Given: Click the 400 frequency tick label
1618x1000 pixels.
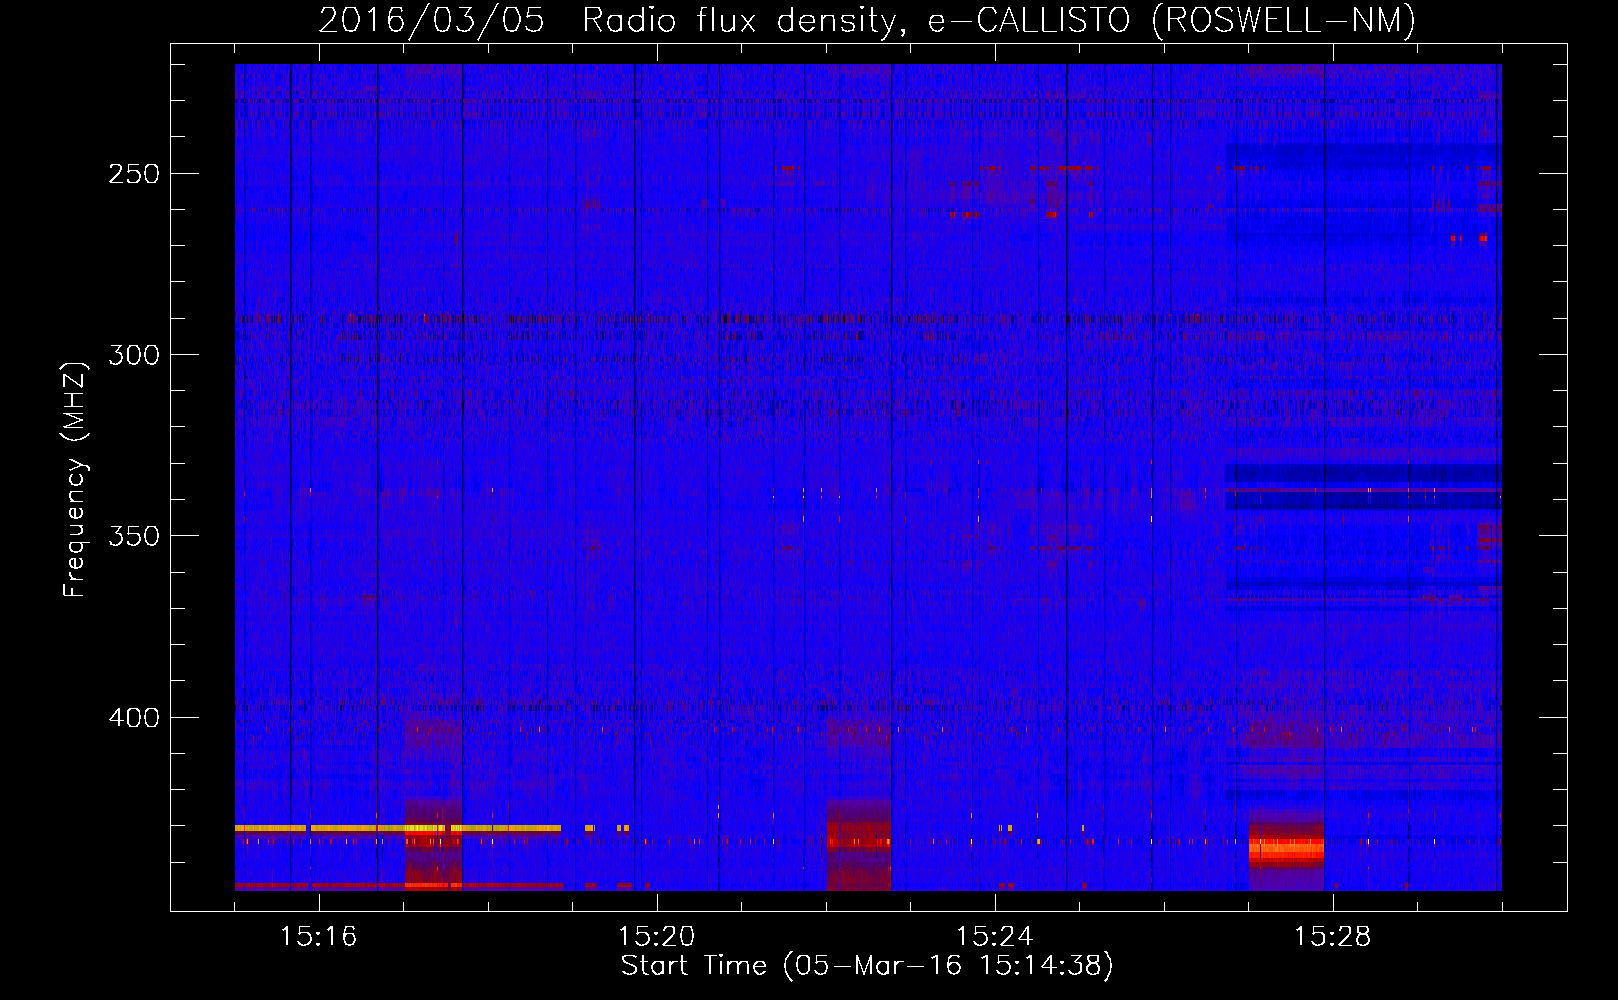Looking at the screenshot, I should [x=134, y=718].
